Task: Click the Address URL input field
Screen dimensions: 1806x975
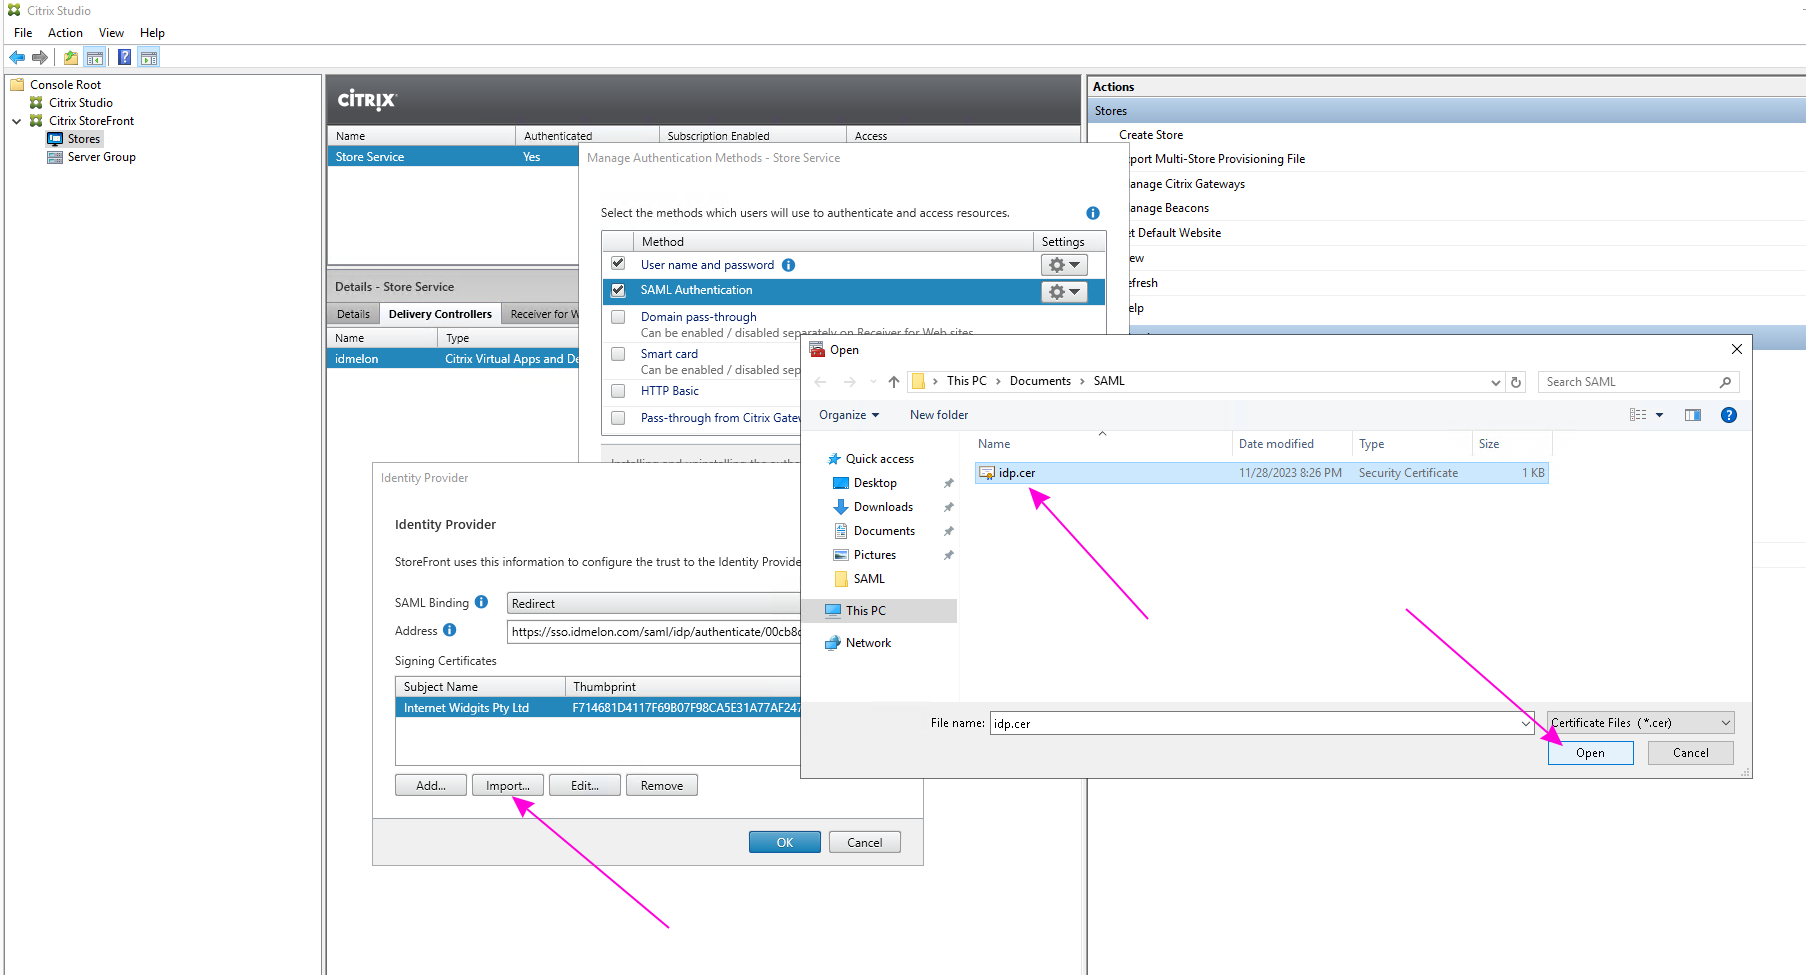Action: pyautogui.click(x=654, y=632)
